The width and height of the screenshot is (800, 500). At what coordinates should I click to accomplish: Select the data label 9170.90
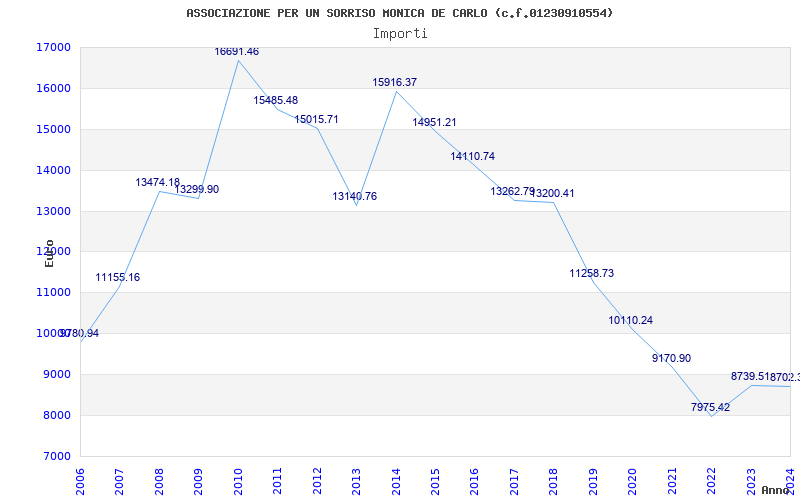click(x=671, y=358)
